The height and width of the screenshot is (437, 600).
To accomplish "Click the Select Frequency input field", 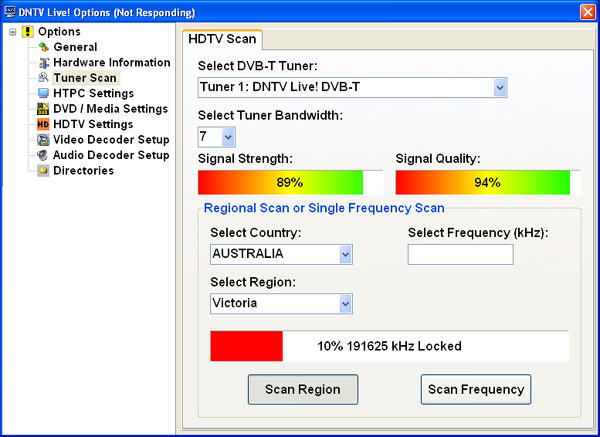I will coord(460,254).
